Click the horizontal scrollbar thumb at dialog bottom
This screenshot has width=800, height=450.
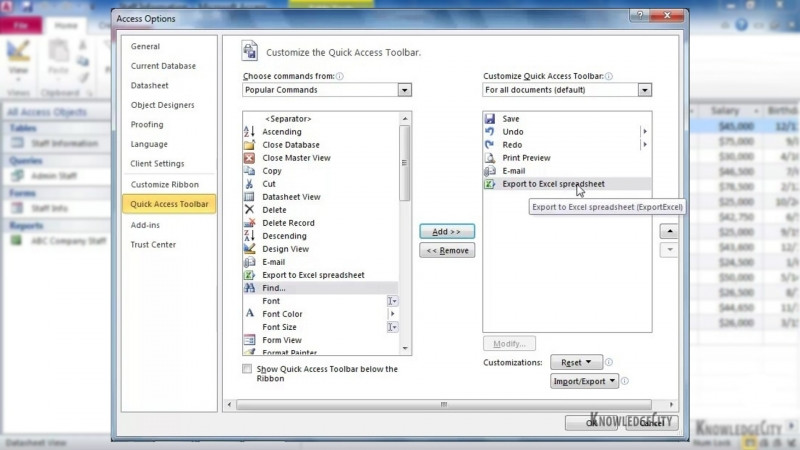(444, 405)
